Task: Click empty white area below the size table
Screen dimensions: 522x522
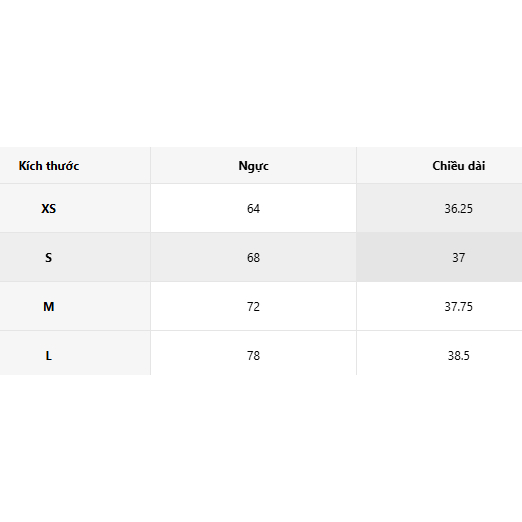Action: tap(261, 448)
